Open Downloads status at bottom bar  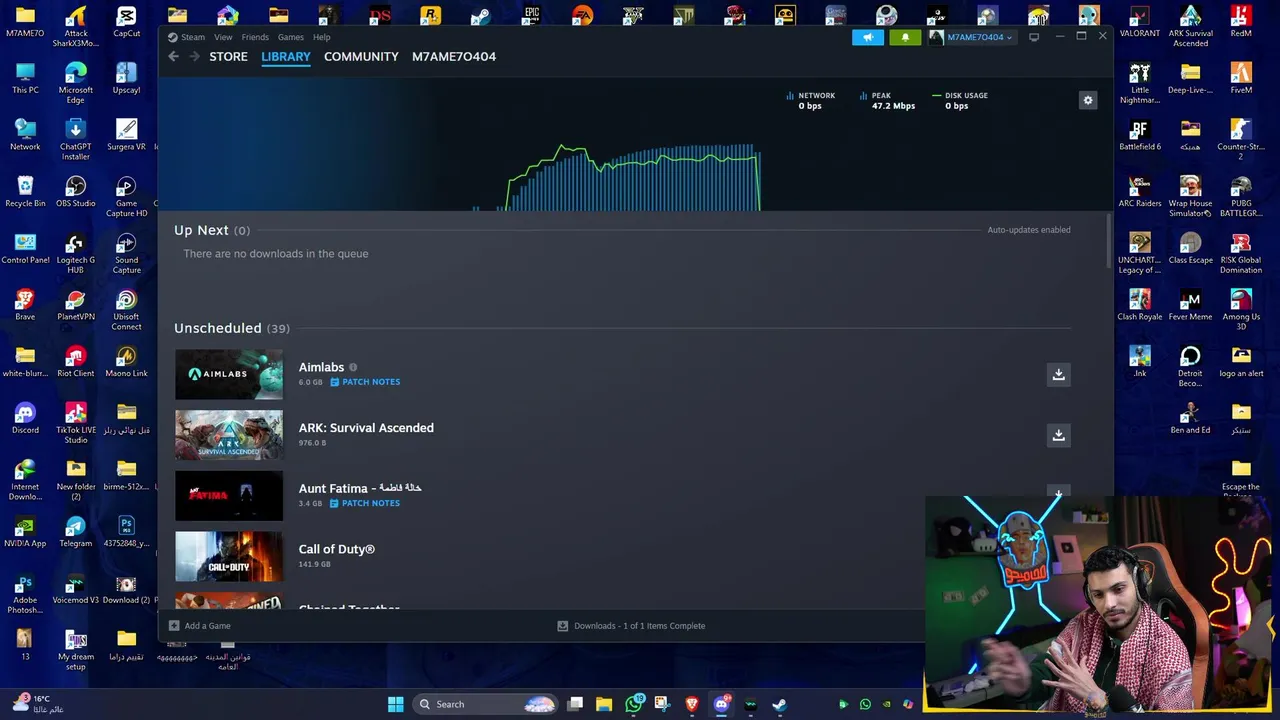[631, 626]
